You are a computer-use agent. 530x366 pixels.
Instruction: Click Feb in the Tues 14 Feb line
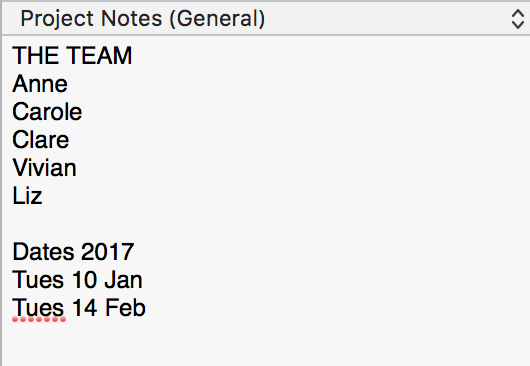(x=125, y=308)
